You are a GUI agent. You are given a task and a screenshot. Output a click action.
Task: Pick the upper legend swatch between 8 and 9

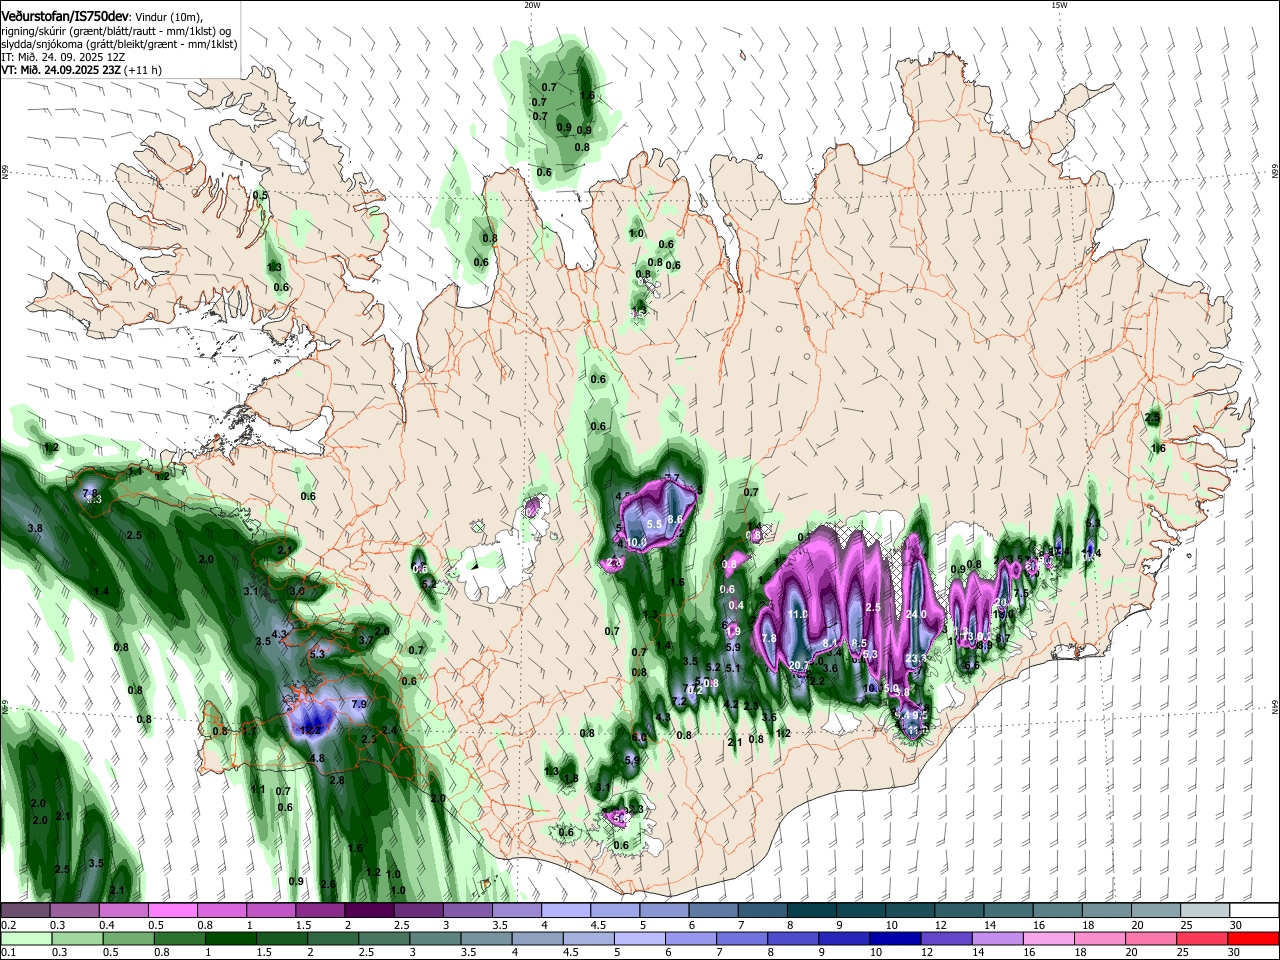(811, 911)
